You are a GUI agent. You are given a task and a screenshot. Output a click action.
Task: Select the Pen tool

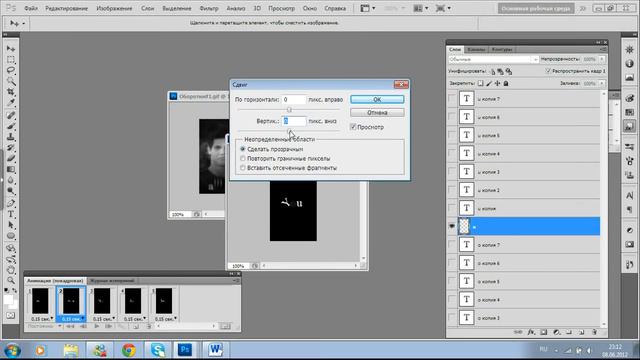click(11, 203)
